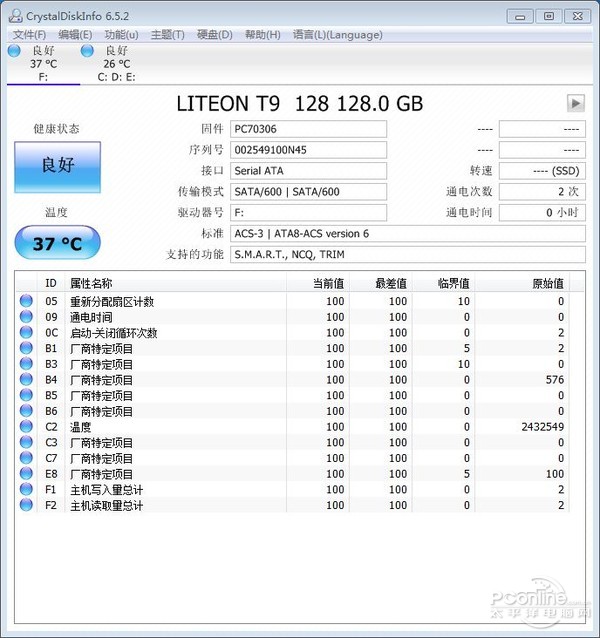
Task: Select the 重新分配扇区计数 attribute name
Action: (112, 302)
